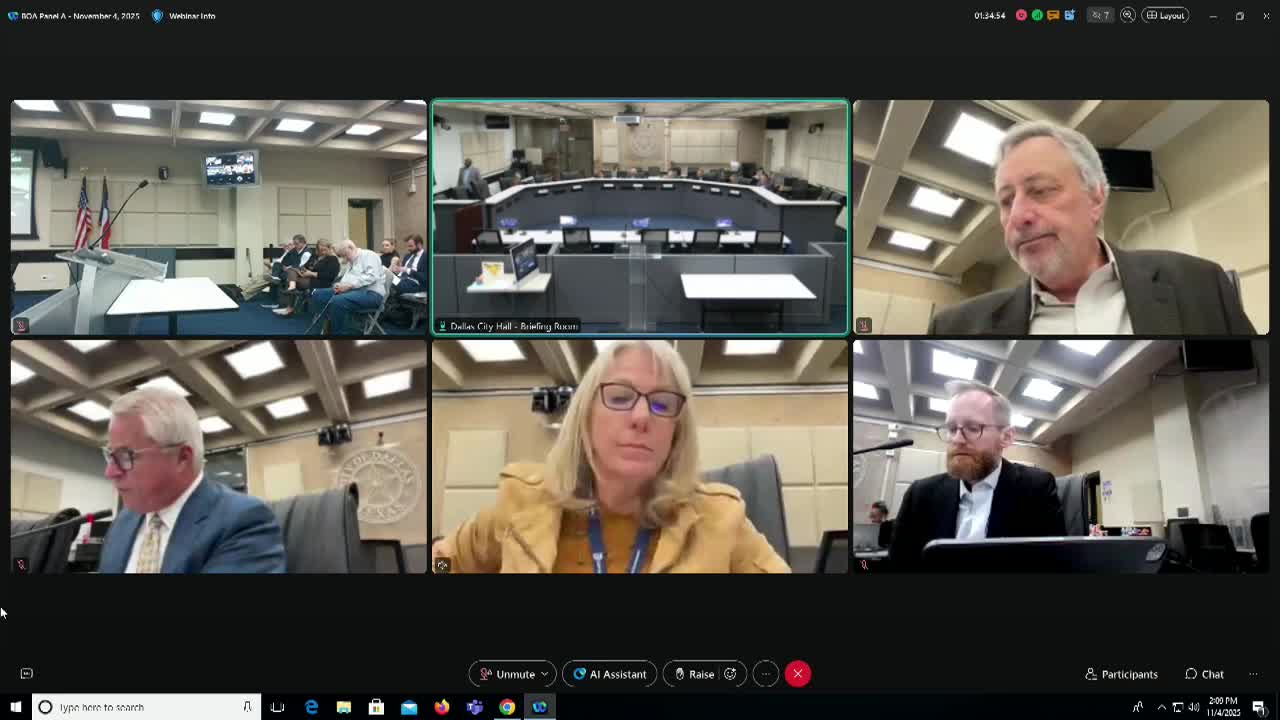Unmute the microphone
Viewport: 1280px width, 720px height.
pos(508,674)
